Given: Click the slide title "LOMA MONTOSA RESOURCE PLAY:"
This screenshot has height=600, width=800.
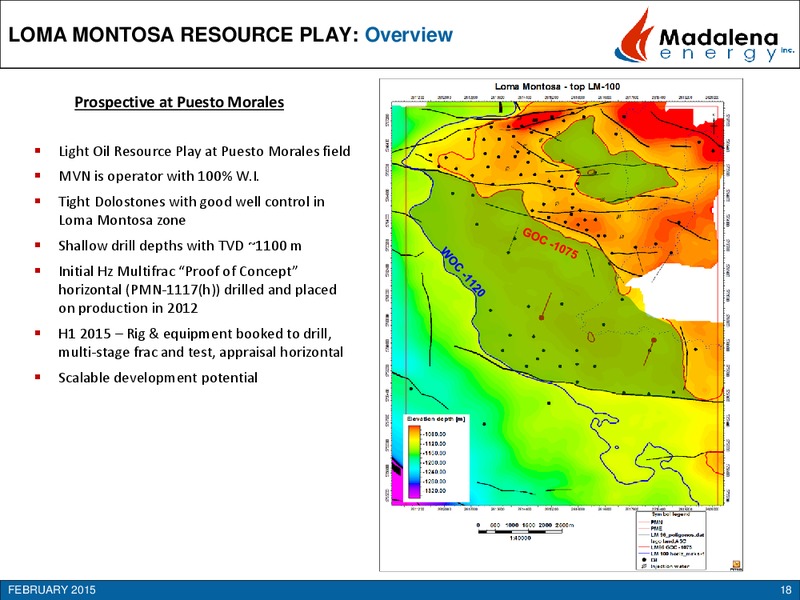Looking at the screenshot, I should pyautogui.click(x=184, y=35).
